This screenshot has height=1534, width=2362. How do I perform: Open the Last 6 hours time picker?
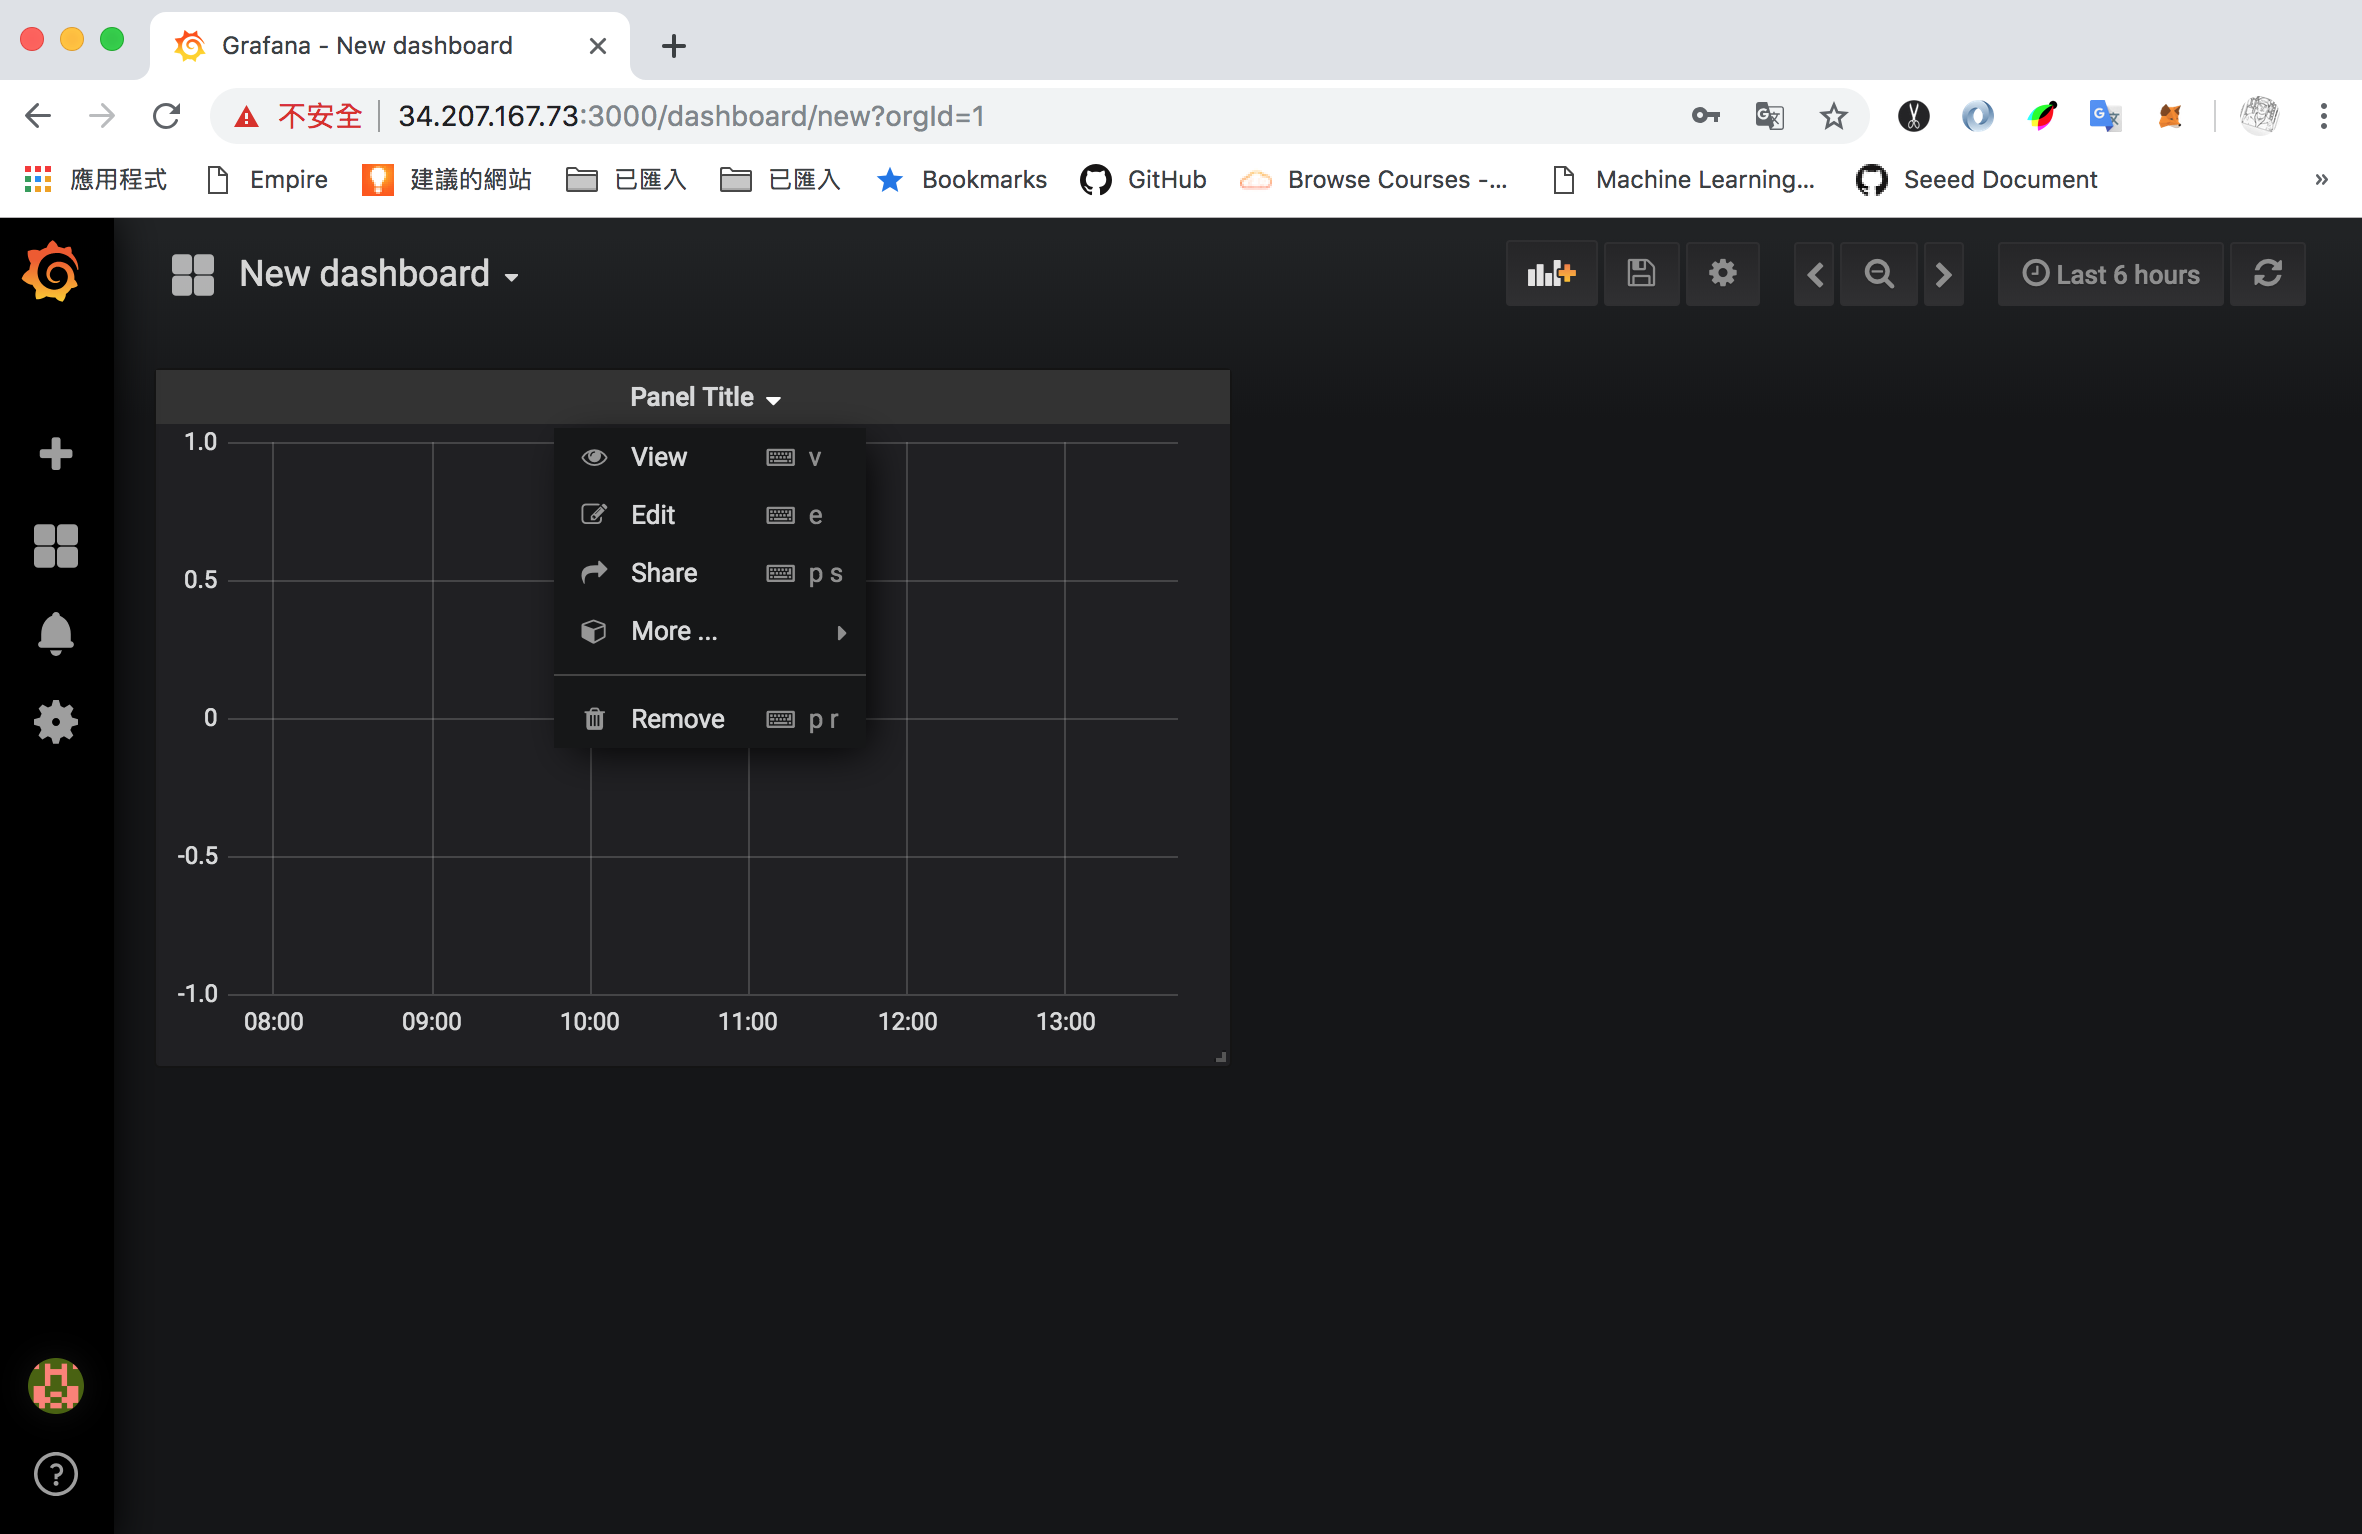2110,274
